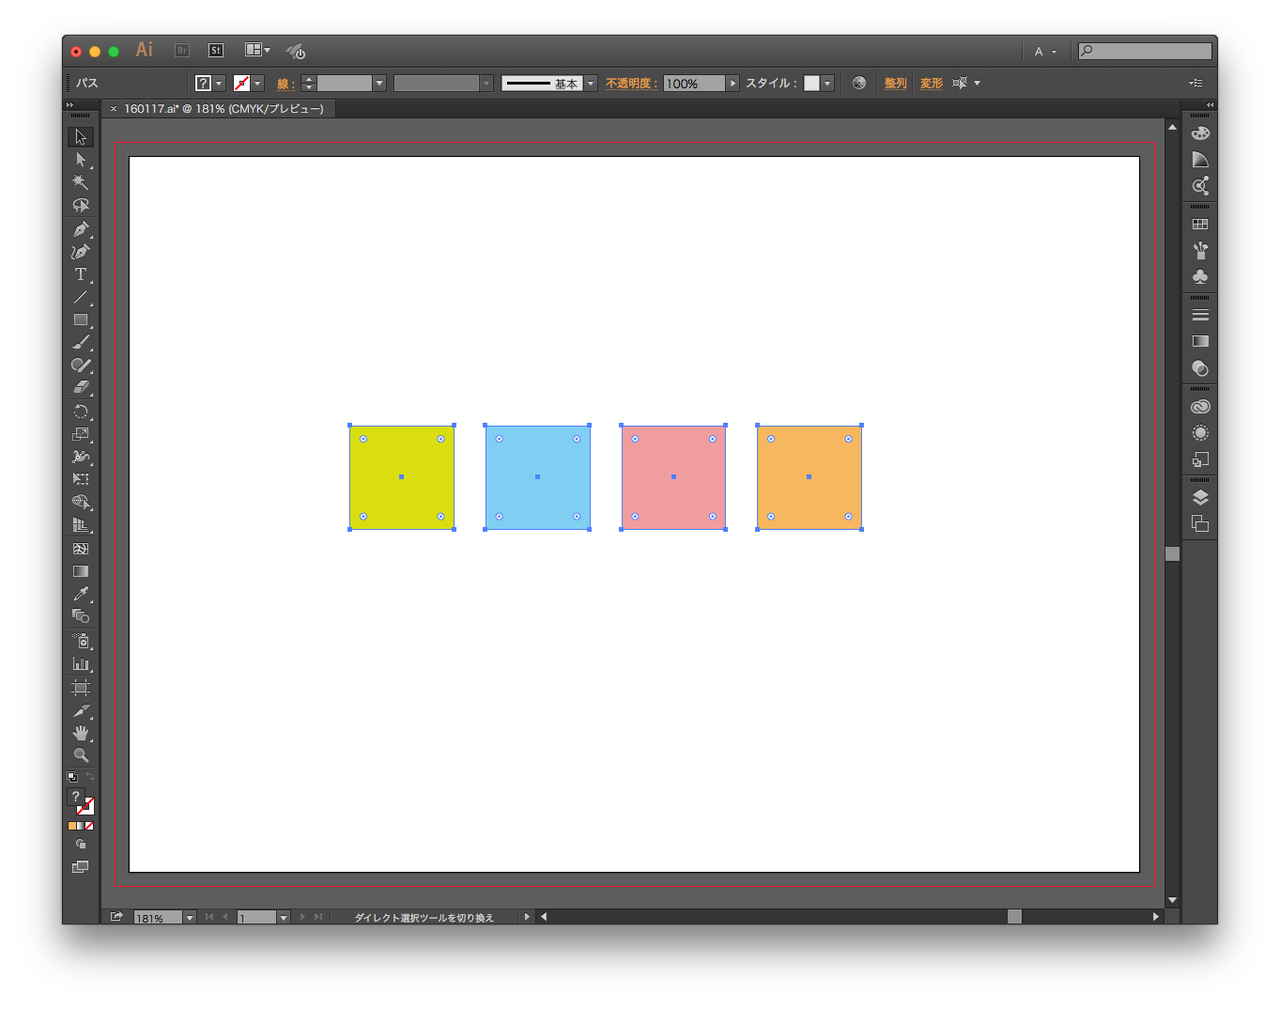This screenshot has height=1009, width=1280.
Task: Open brush definition 基本 dropdown
Action: (591, 83)
